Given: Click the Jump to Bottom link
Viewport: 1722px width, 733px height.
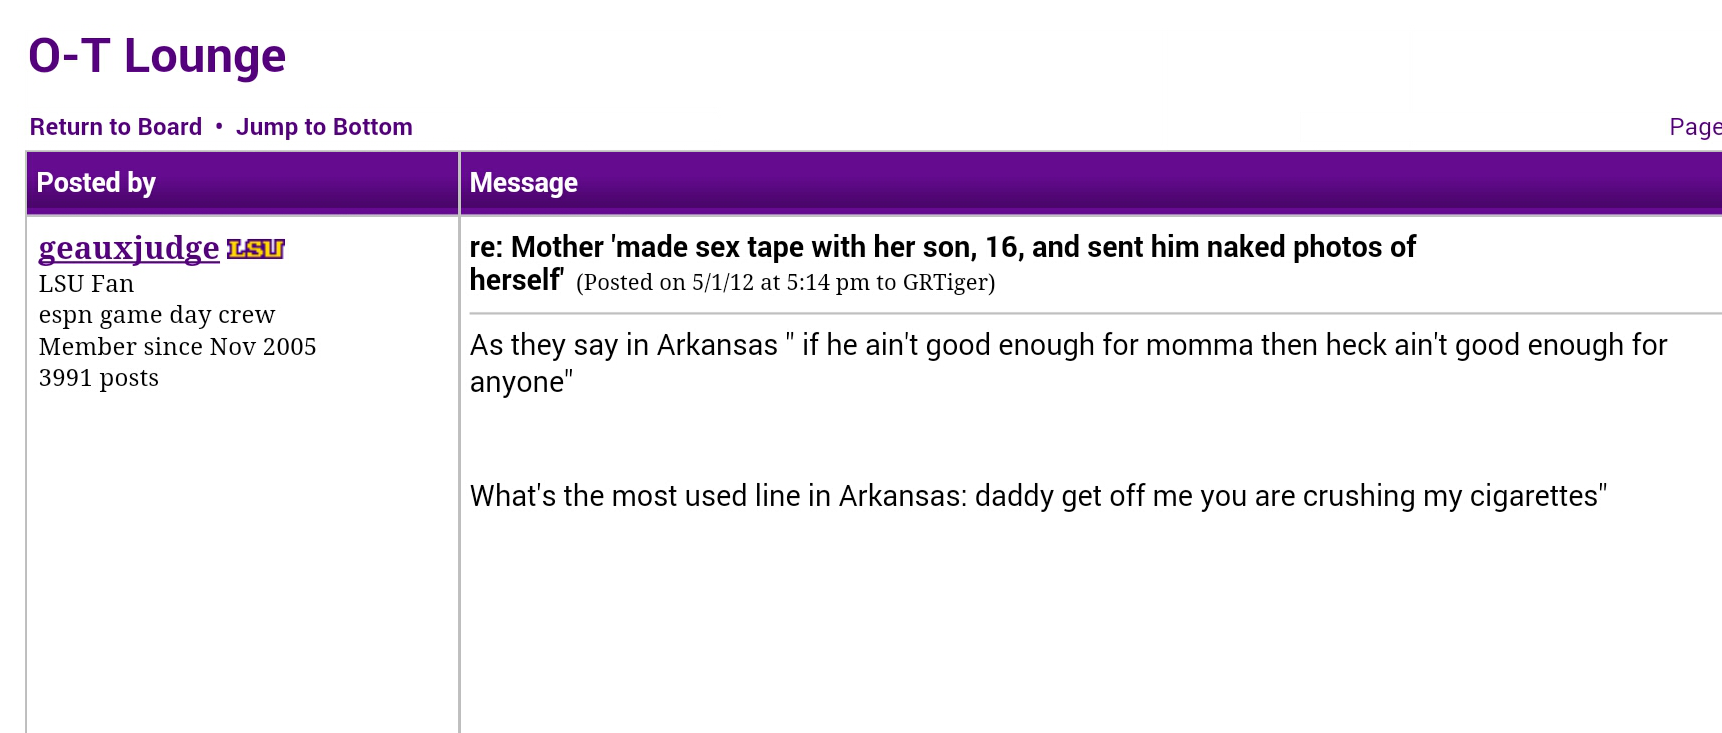Looking at the screenshot, I should click(324, 127).
